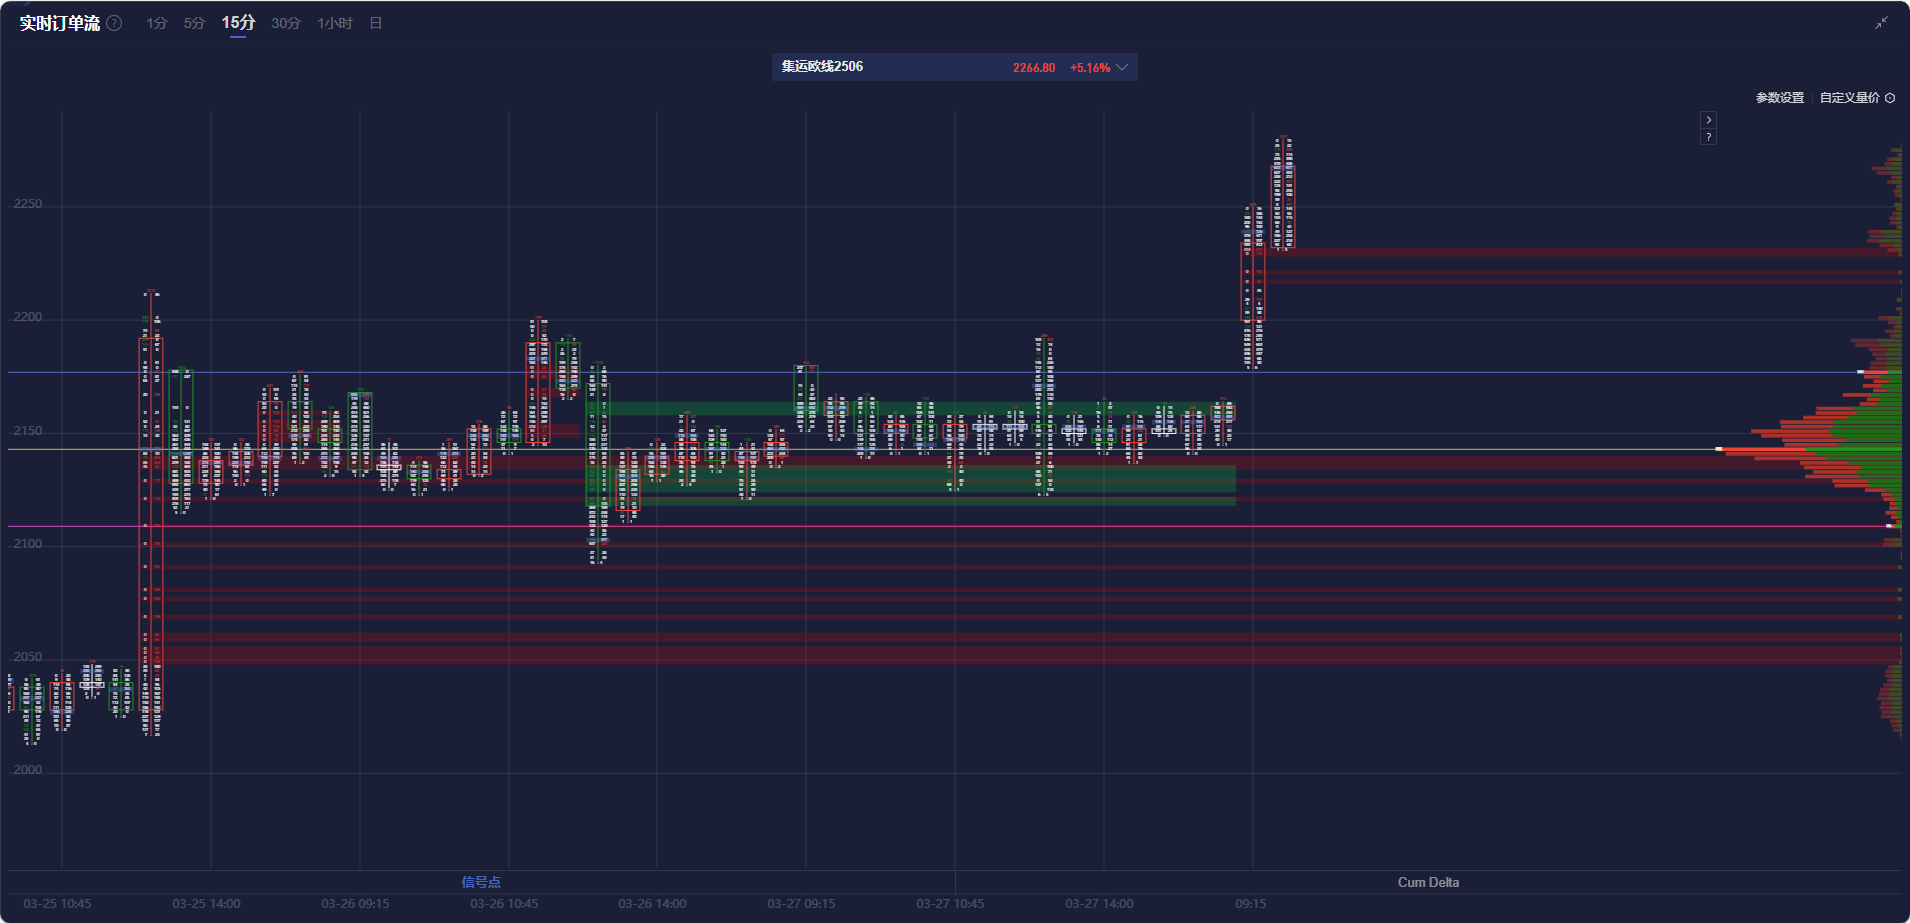The image size is (1910, 923).
Task: Click the 03-27 10:45 time label
Action: pos(950,904)
